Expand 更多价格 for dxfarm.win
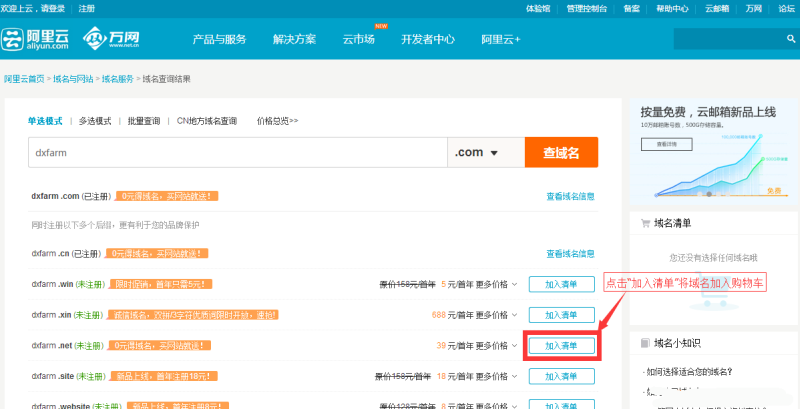Image resolution: width=800 pixels, height=409 pixels. [495, 284]
